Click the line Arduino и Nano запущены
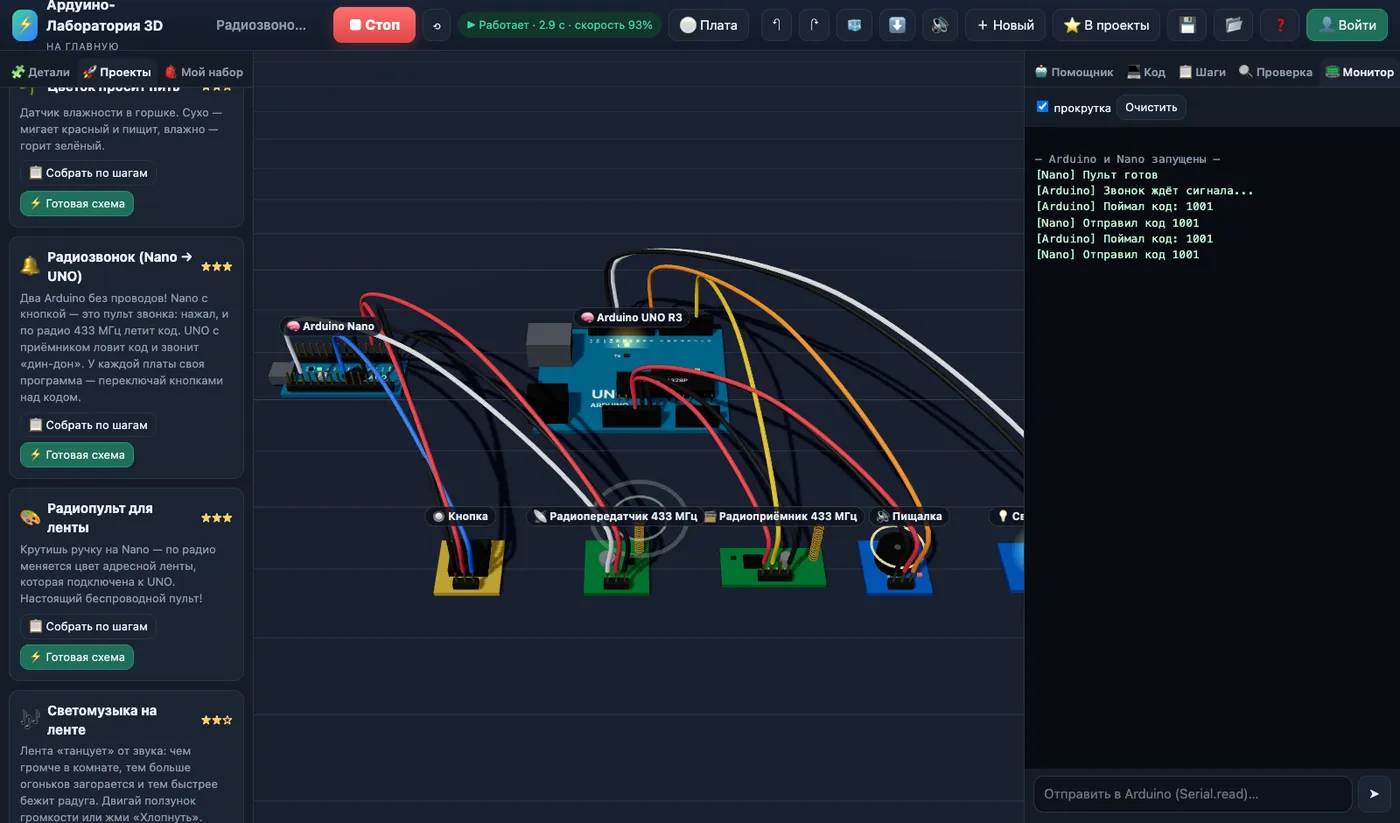Screen dimensions: 1400x823 pos(1128,159)
